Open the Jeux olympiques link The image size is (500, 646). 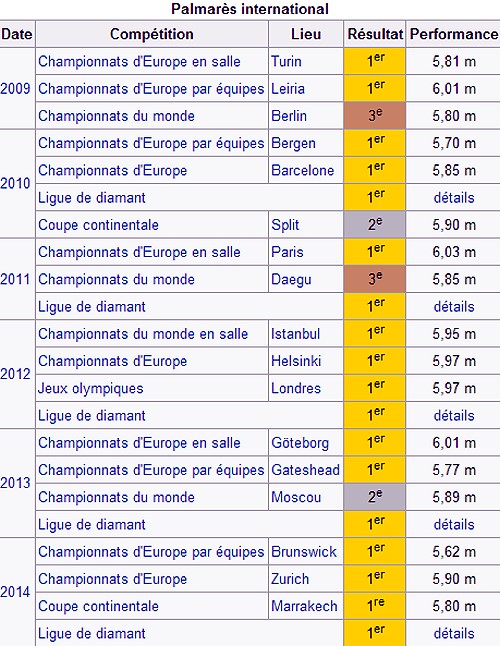point(91,388)
